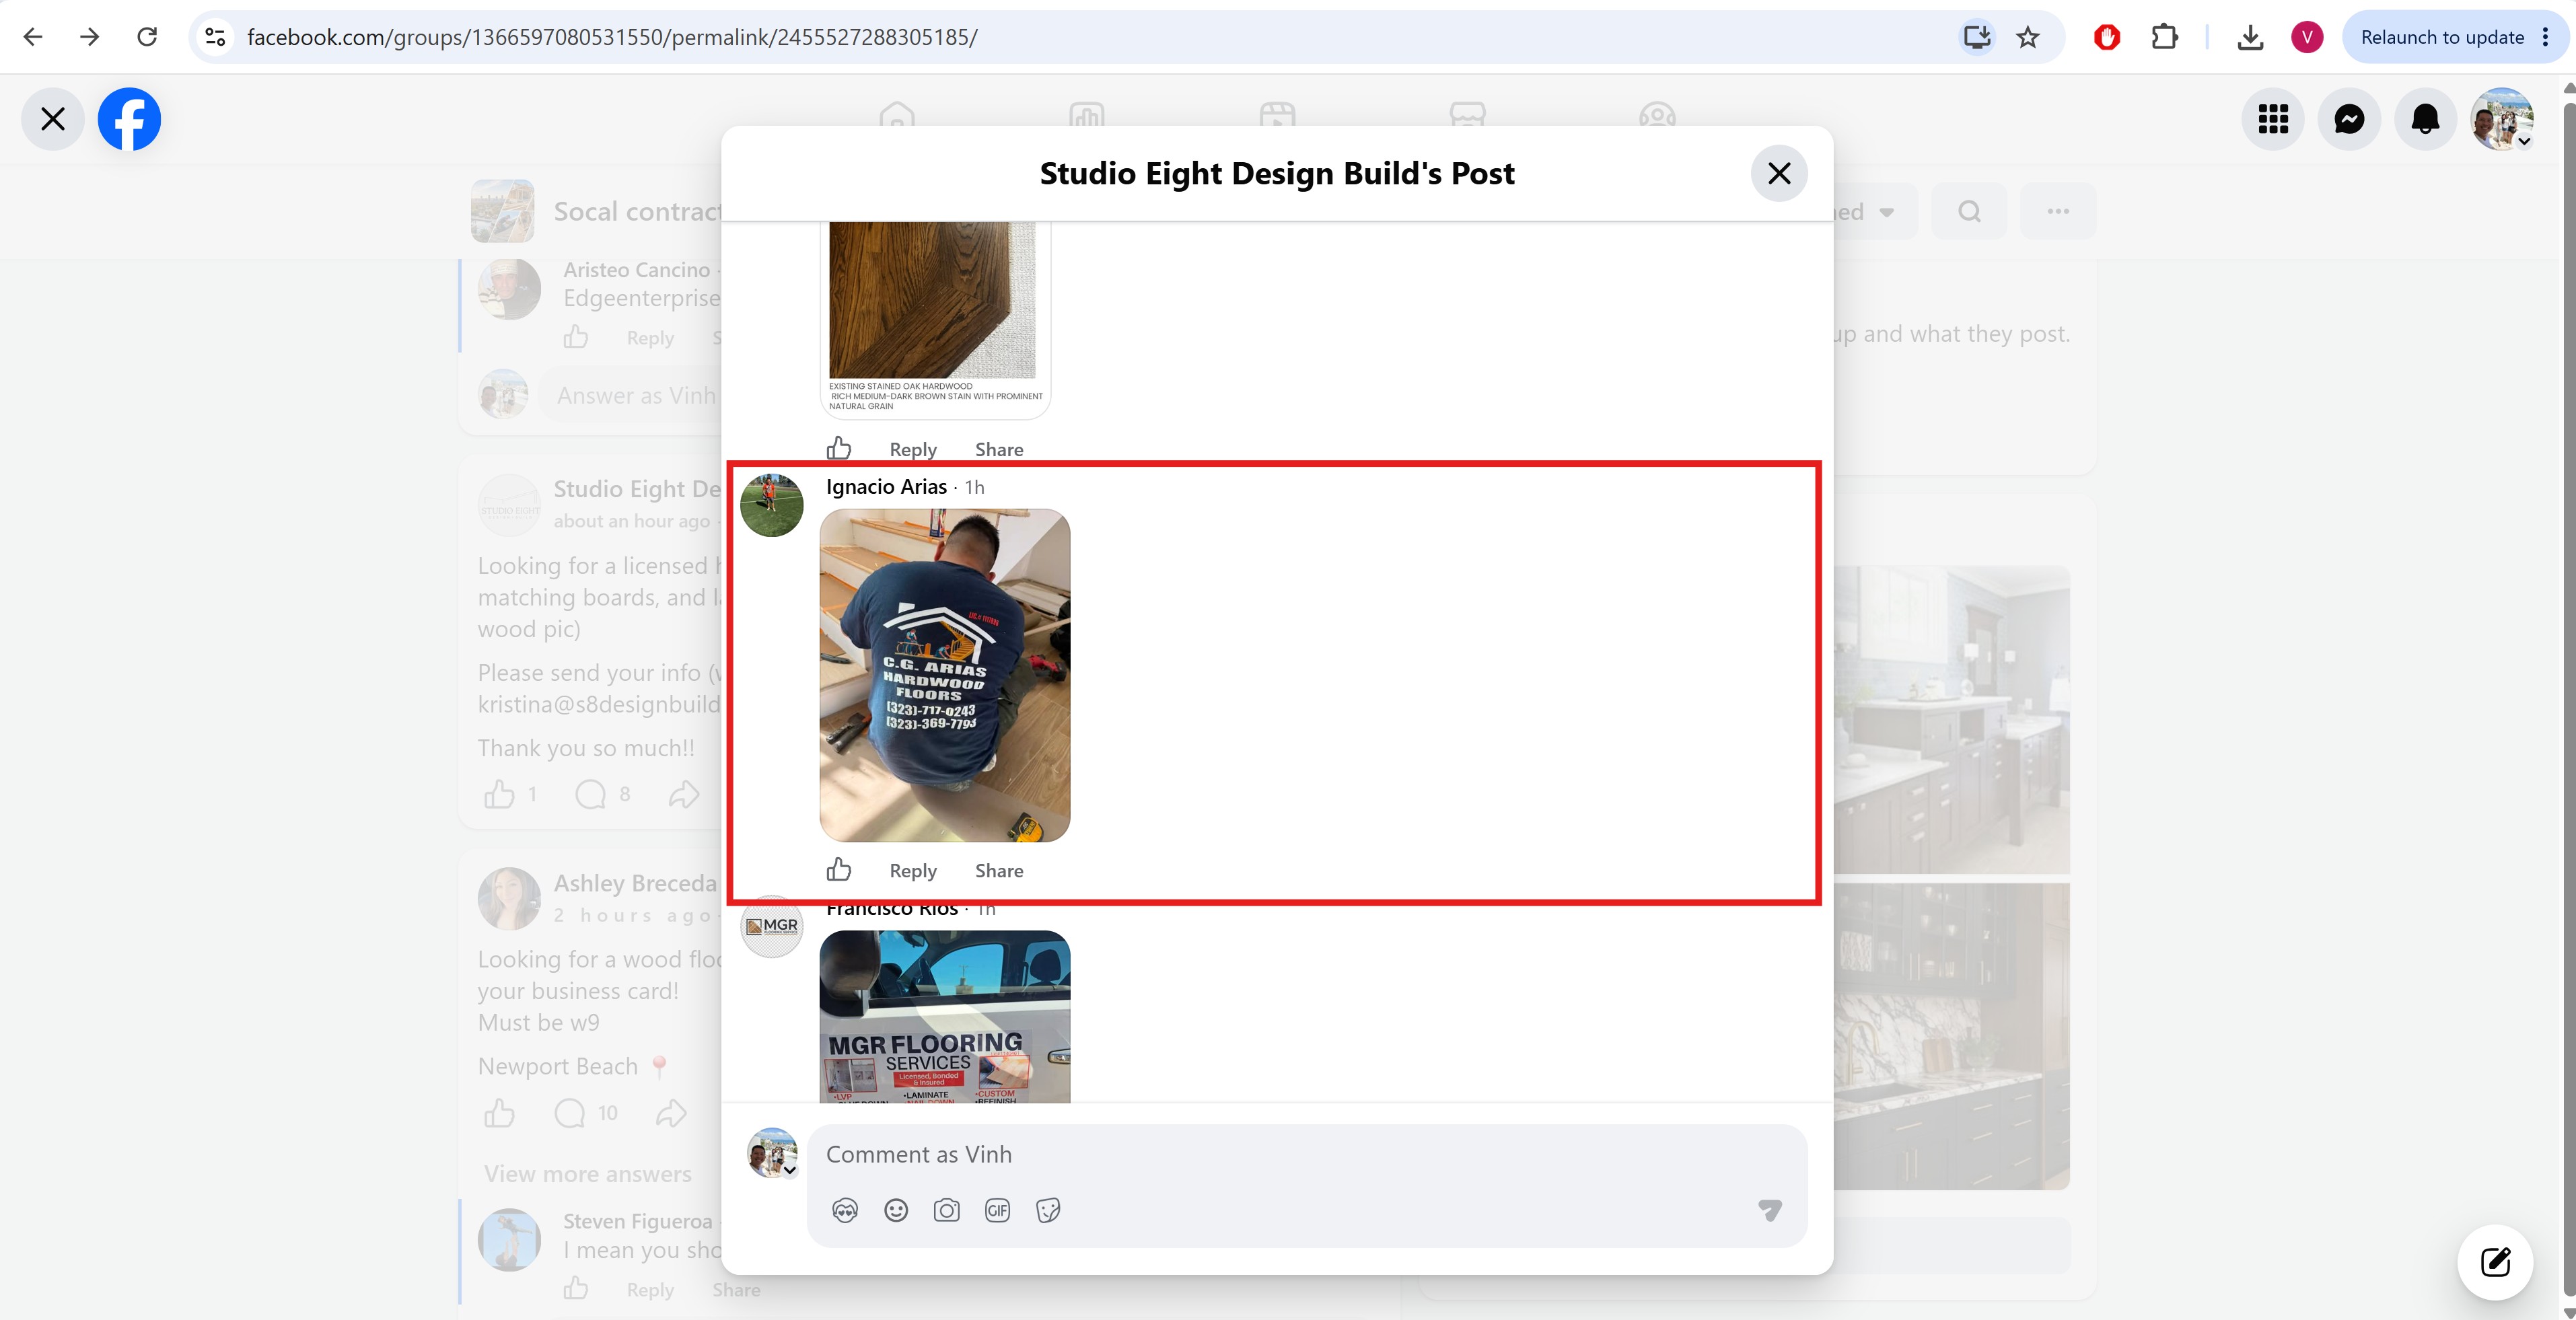The width and height of the screenshot is (2576, 1320).
Task: Reload the current Facebook page
Action: [x=147, y=37]
